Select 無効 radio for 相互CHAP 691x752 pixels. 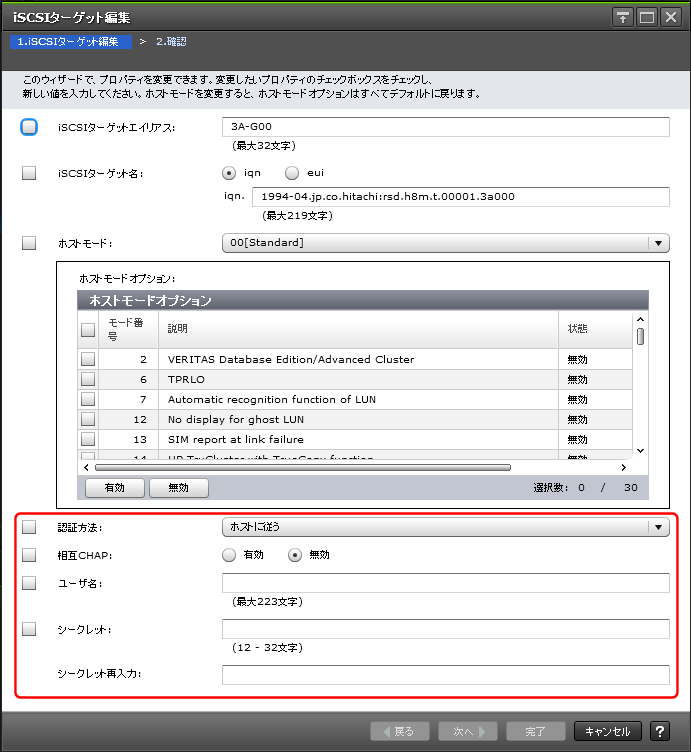pos(294,555)
